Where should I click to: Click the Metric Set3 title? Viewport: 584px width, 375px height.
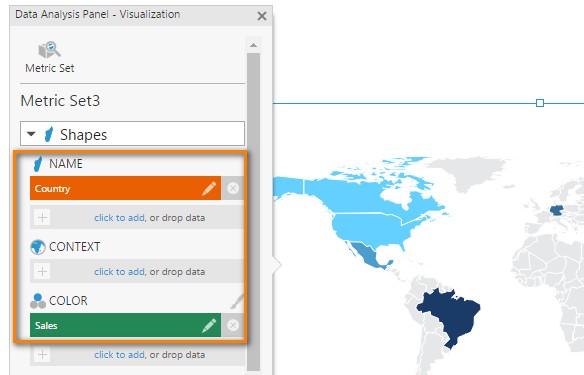tap(60, 101)
